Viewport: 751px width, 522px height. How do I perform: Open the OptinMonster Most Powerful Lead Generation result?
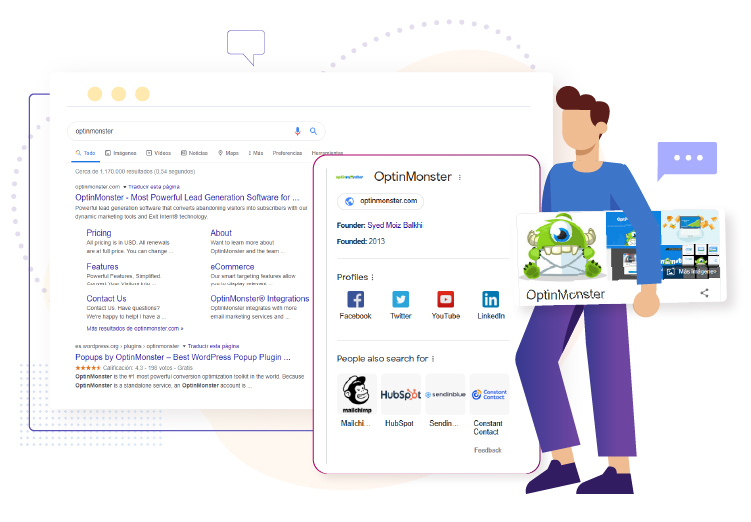point(187,197)
